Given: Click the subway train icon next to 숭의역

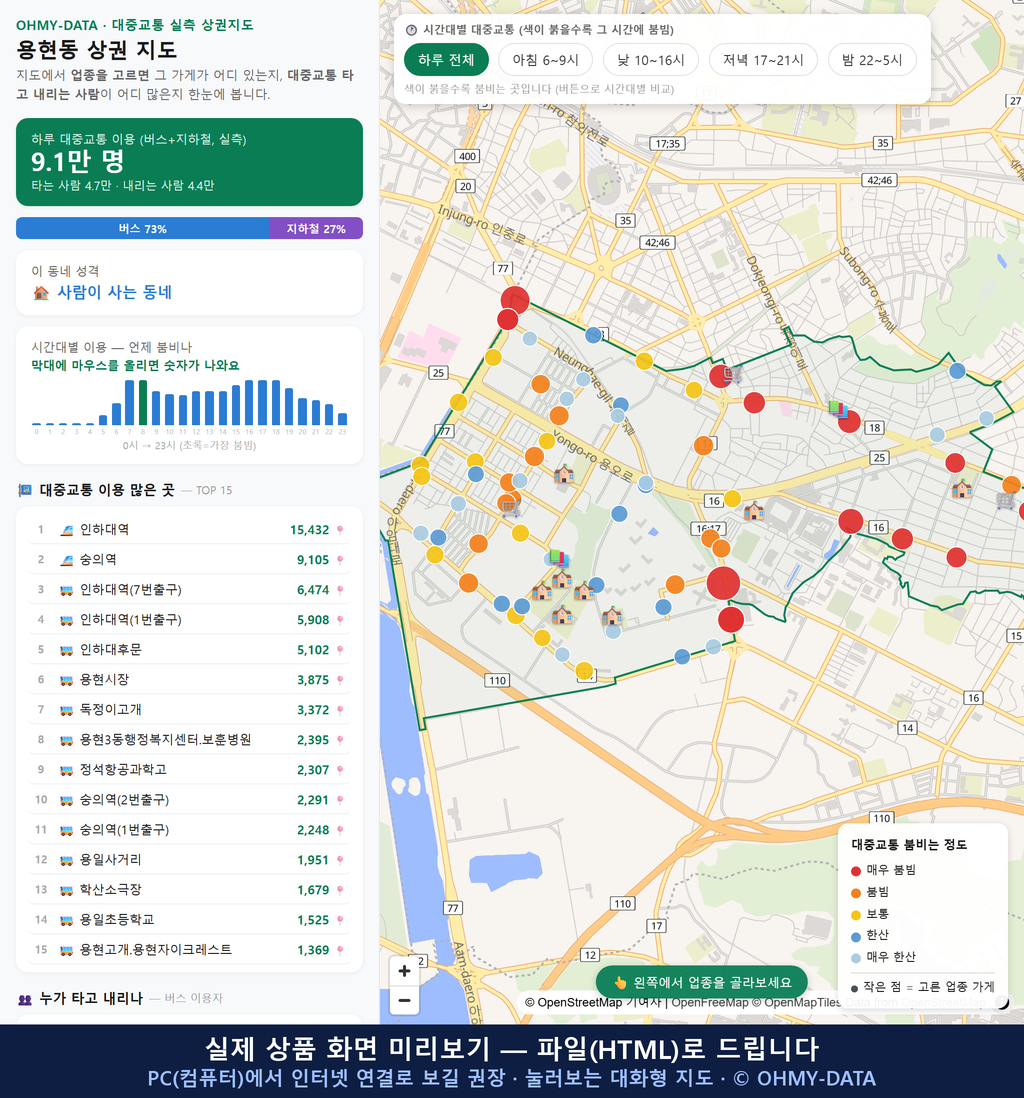Looking at the screenshot, I should coord(67,560).
